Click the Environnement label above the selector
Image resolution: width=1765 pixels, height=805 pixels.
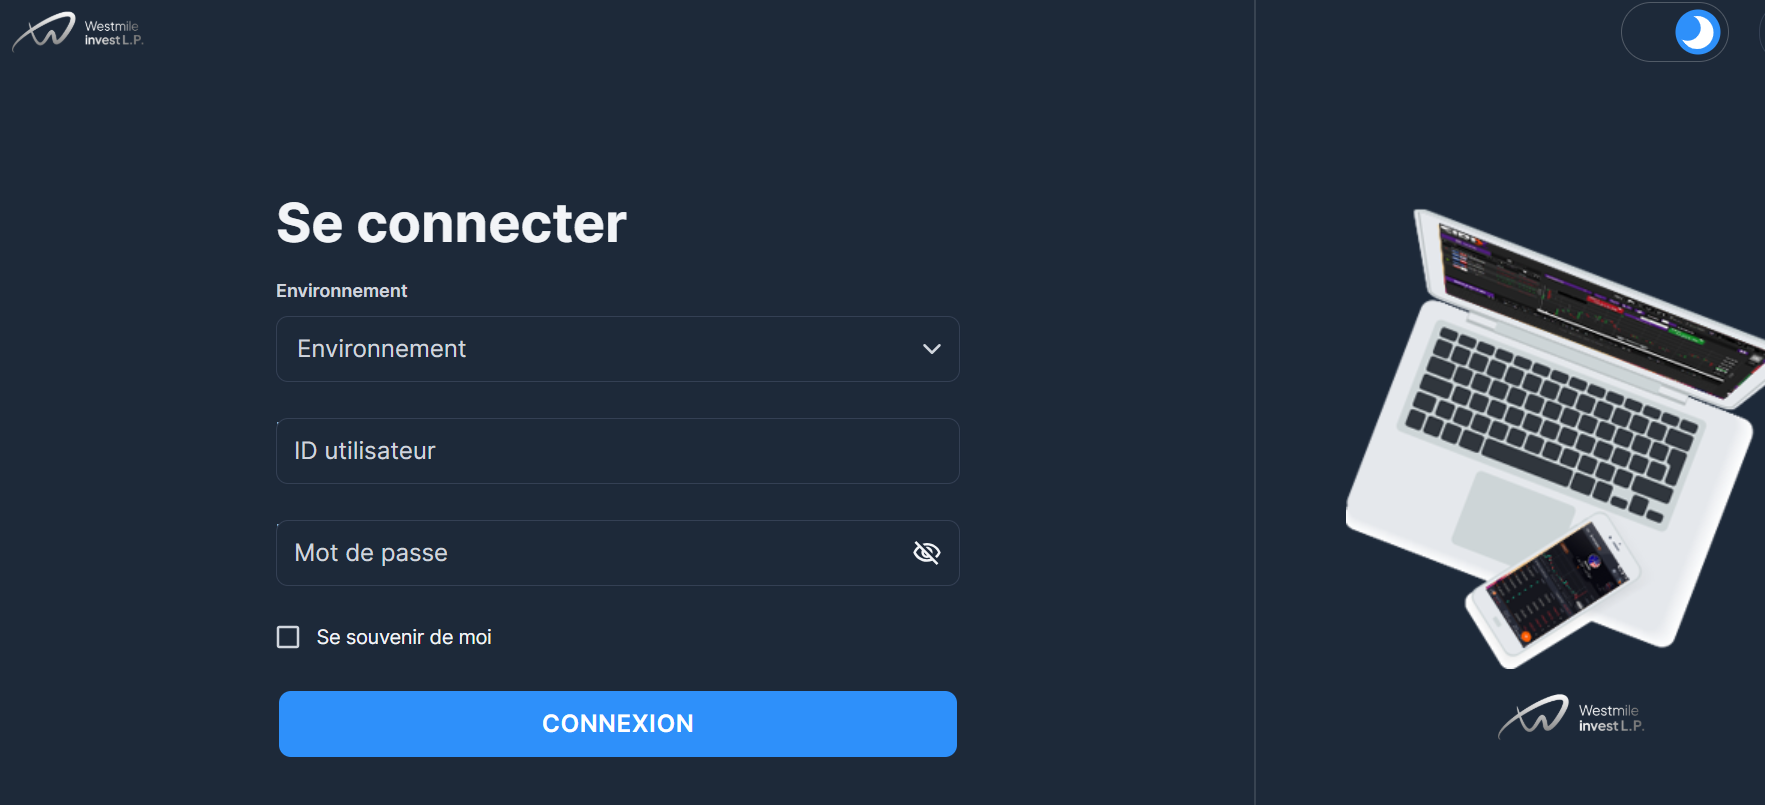pyautogui.click(x=341, y=291)
